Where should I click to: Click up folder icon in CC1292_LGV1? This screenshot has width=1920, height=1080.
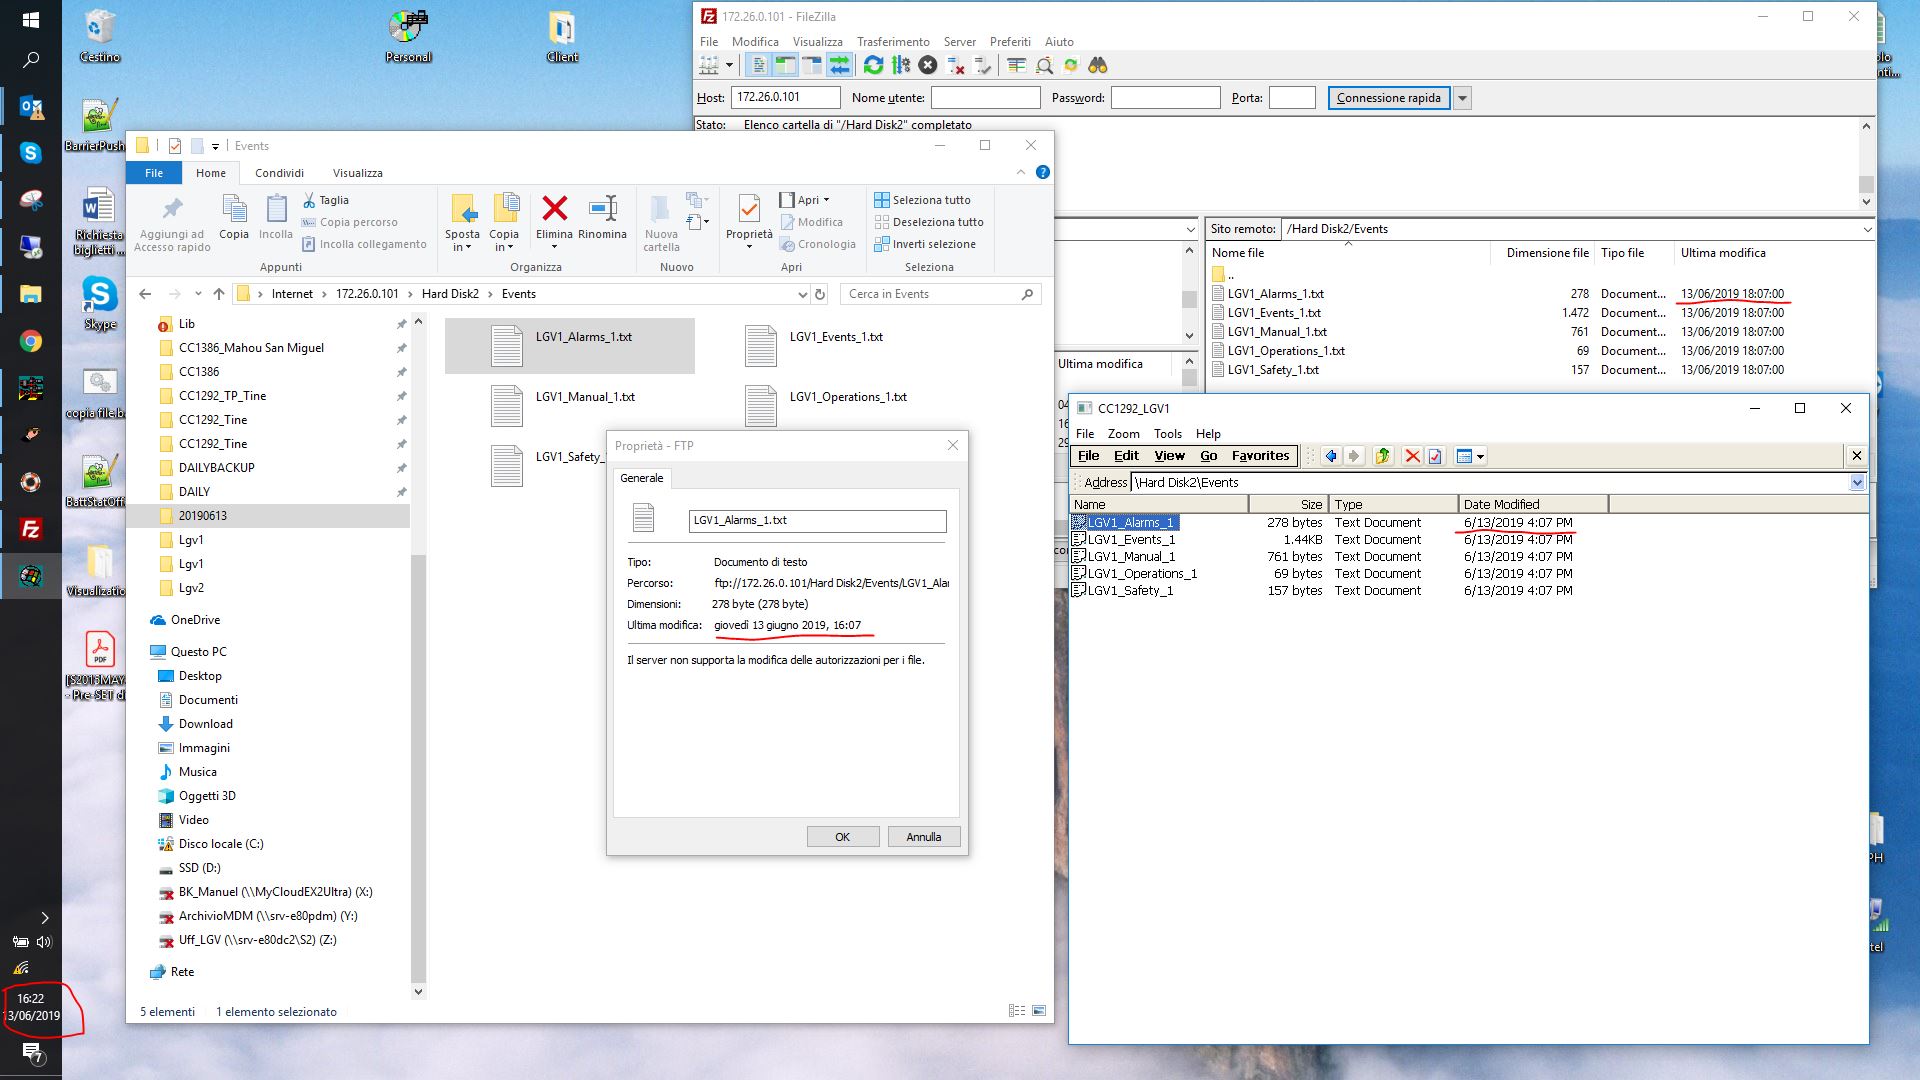coord(1383,456)
